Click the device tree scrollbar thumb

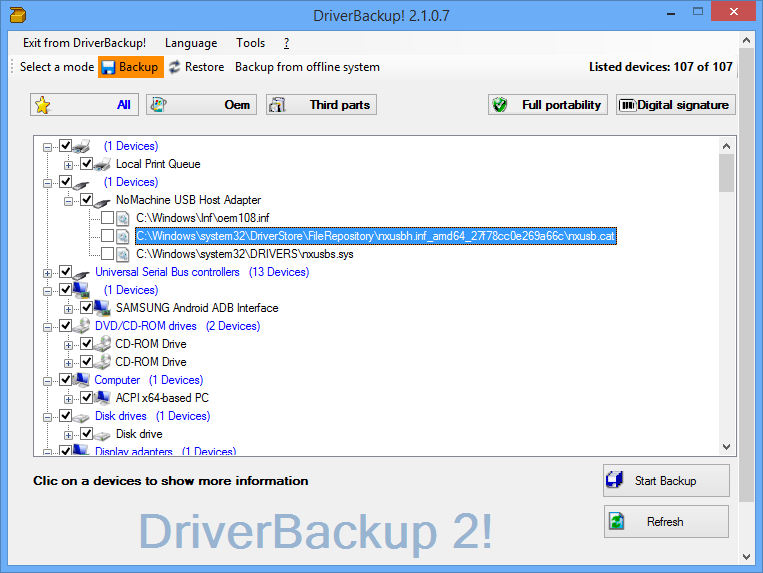(x=727, y=174)
